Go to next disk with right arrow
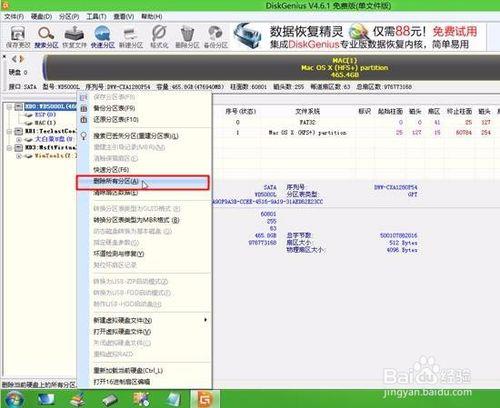Image resolution: width=500 pixels, height=408 pixels. 22,59
